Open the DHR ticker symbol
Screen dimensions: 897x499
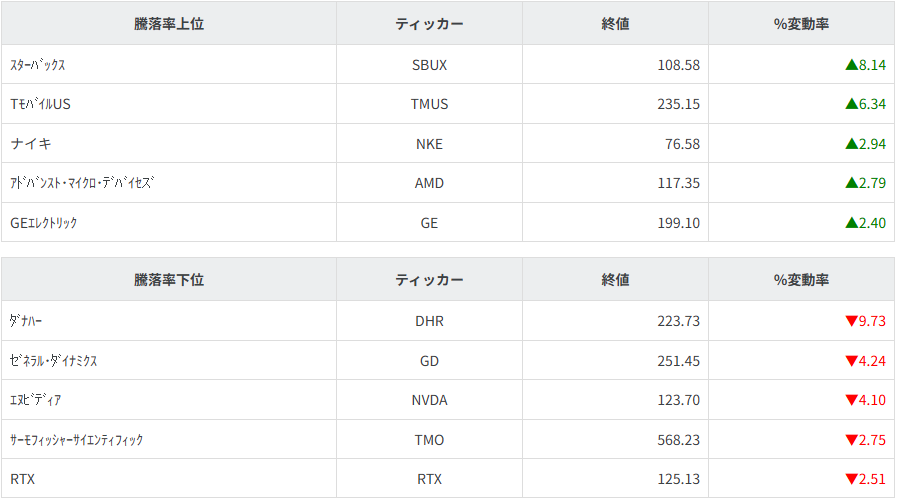[429, 321]
